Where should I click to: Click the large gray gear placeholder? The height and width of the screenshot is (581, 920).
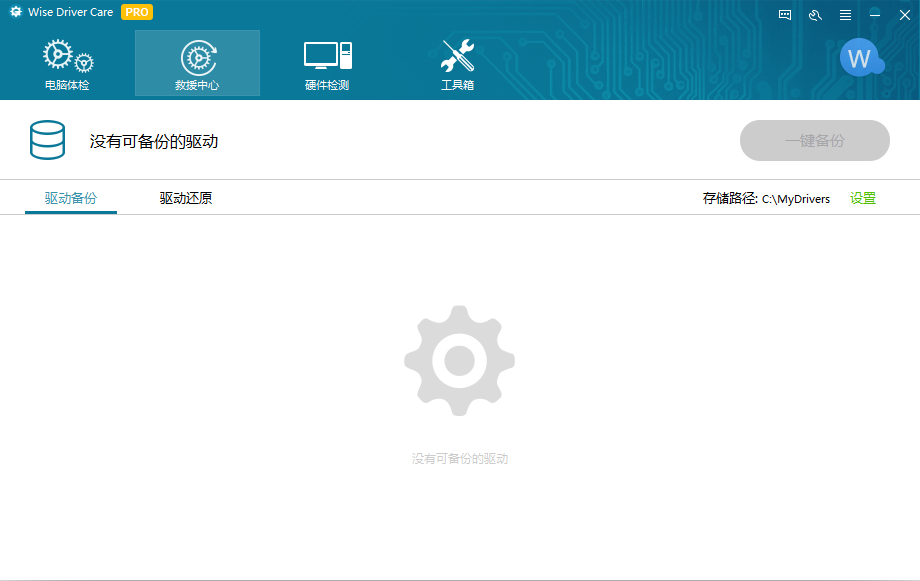(460, 360)
